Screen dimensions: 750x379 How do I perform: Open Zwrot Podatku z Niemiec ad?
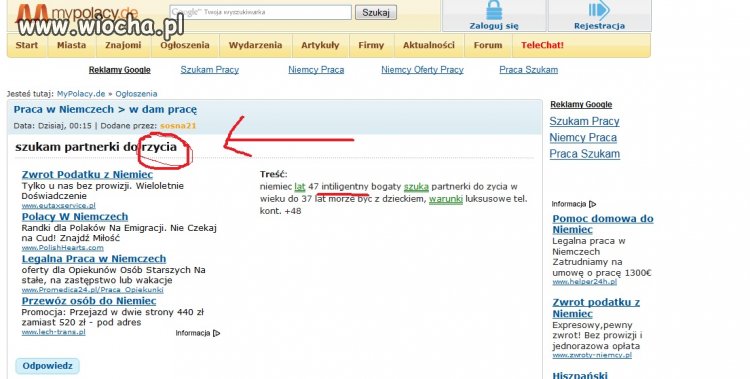[x=88, y=175]
